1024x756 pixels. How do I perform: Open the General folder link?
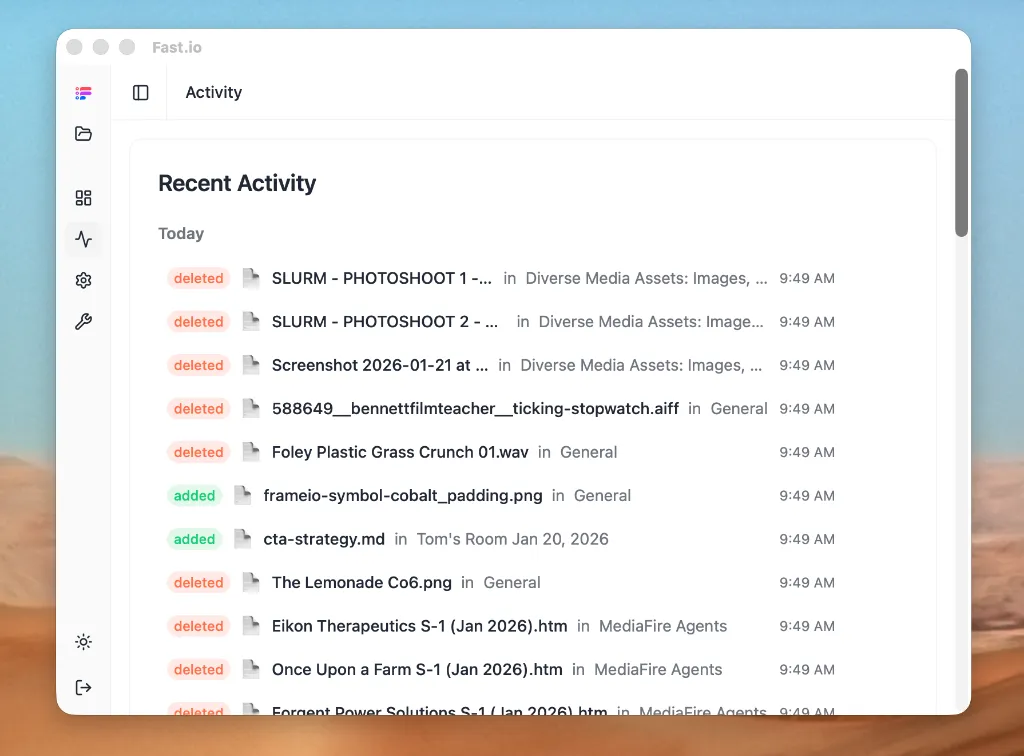pos(588,452)
